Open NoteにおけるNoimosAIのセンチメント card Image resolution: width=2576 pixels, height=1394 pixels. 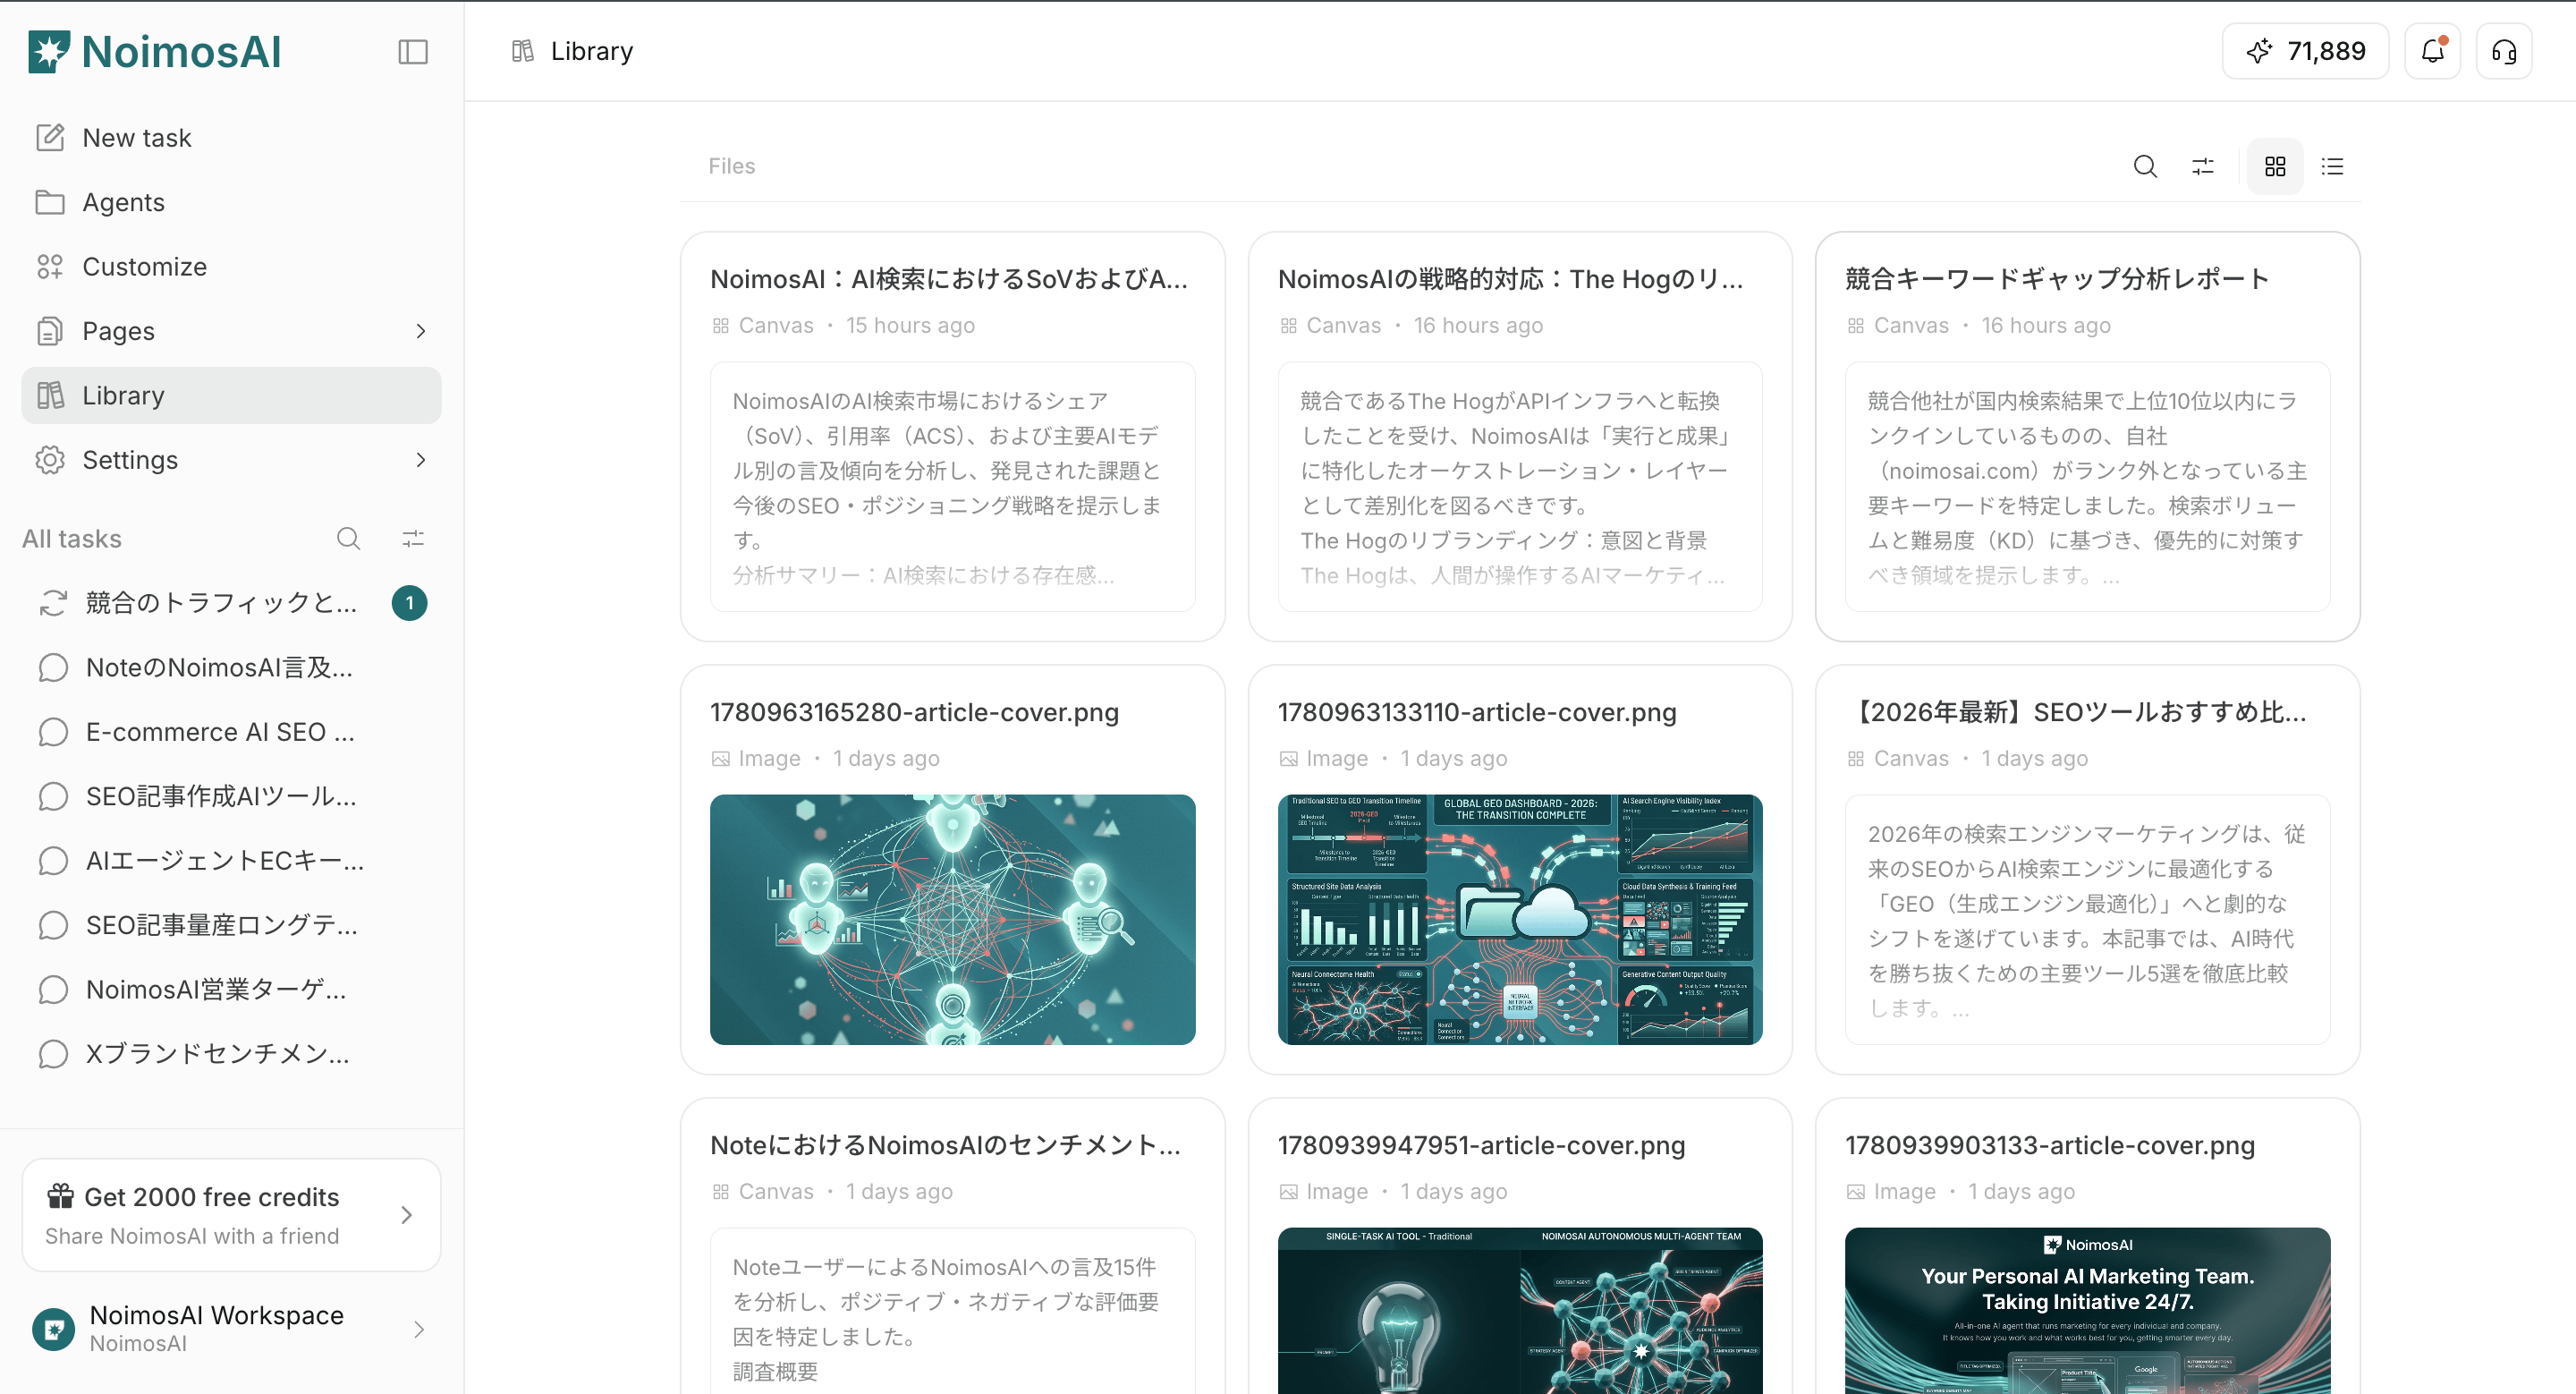(952, 1246)
